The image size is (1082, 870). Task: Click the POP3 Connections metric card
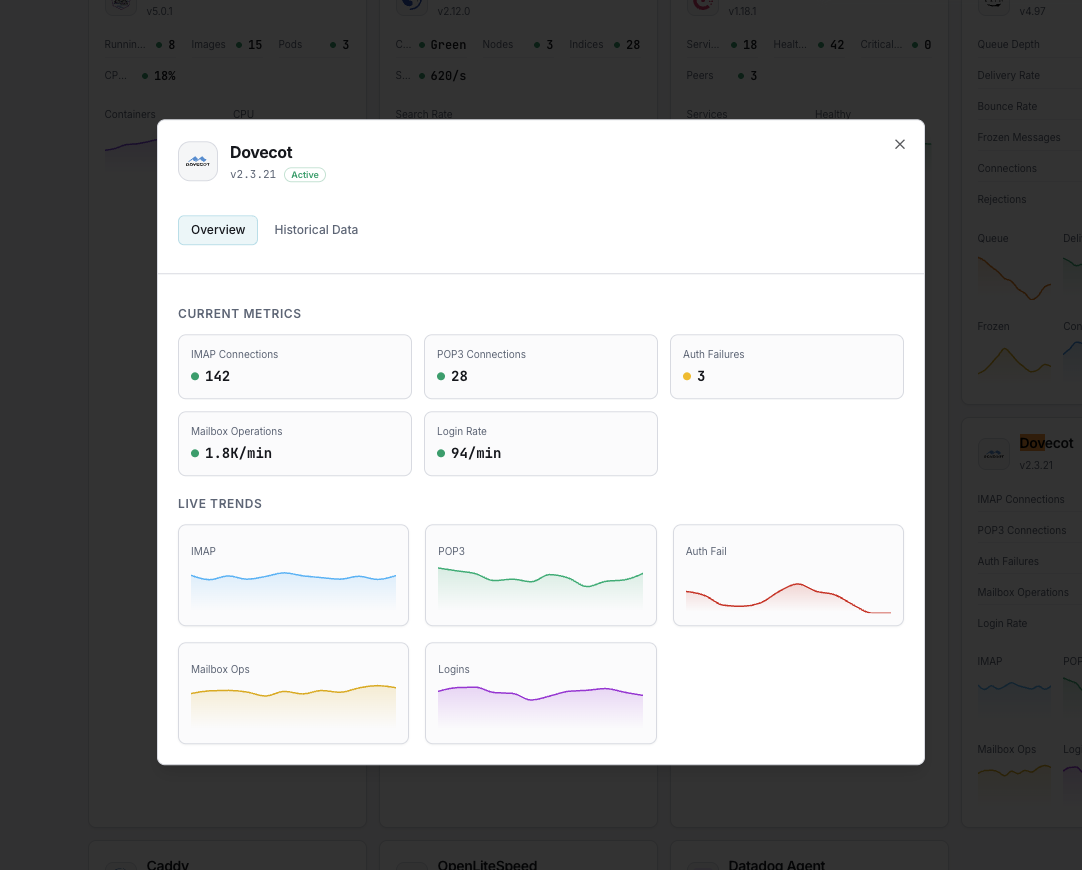540,366
